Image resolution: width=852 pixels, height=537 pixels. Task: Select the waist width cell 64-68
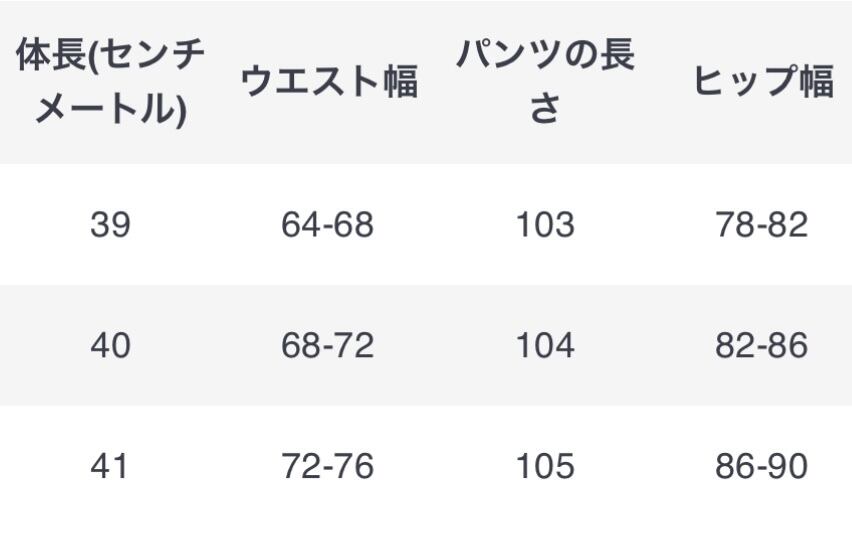click(326, 226)
